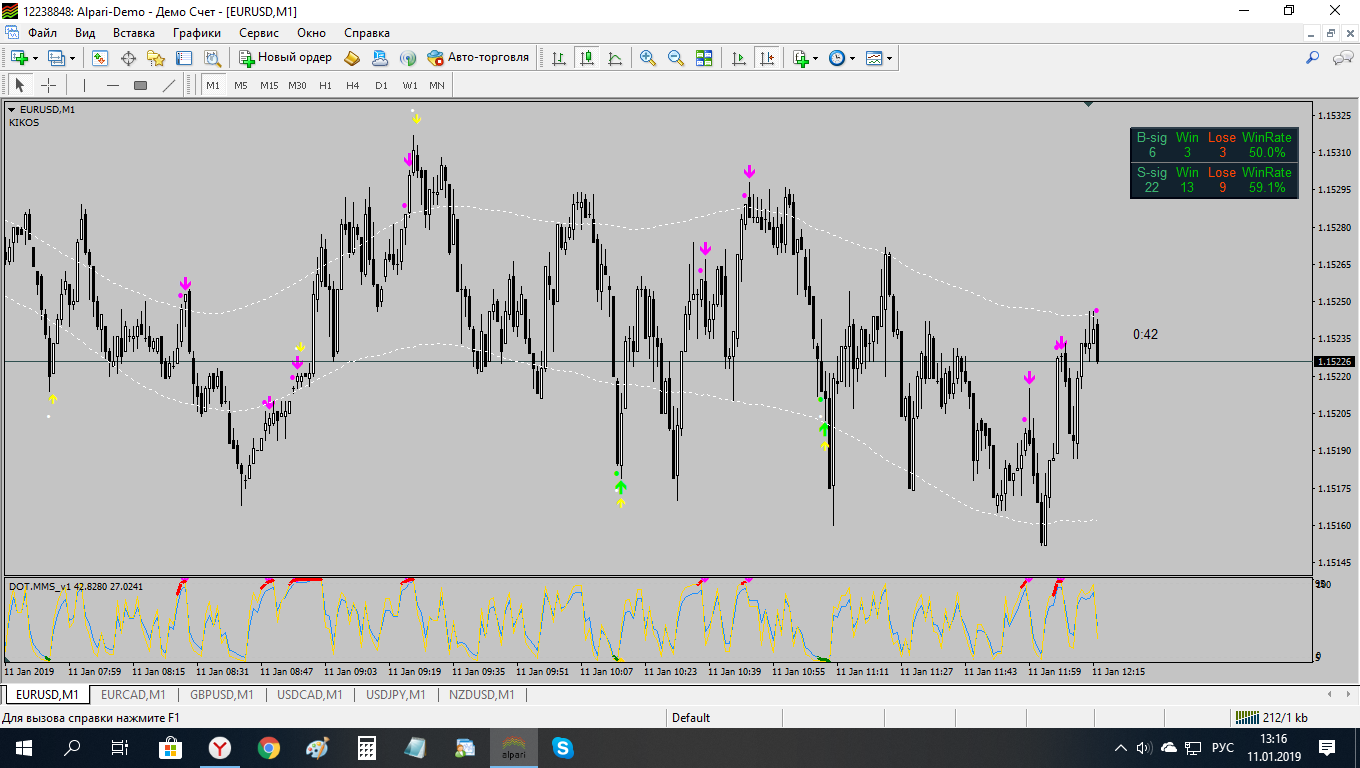Pick the horizontal line drawing tool
1360x768 pixels.
point(113,85)
